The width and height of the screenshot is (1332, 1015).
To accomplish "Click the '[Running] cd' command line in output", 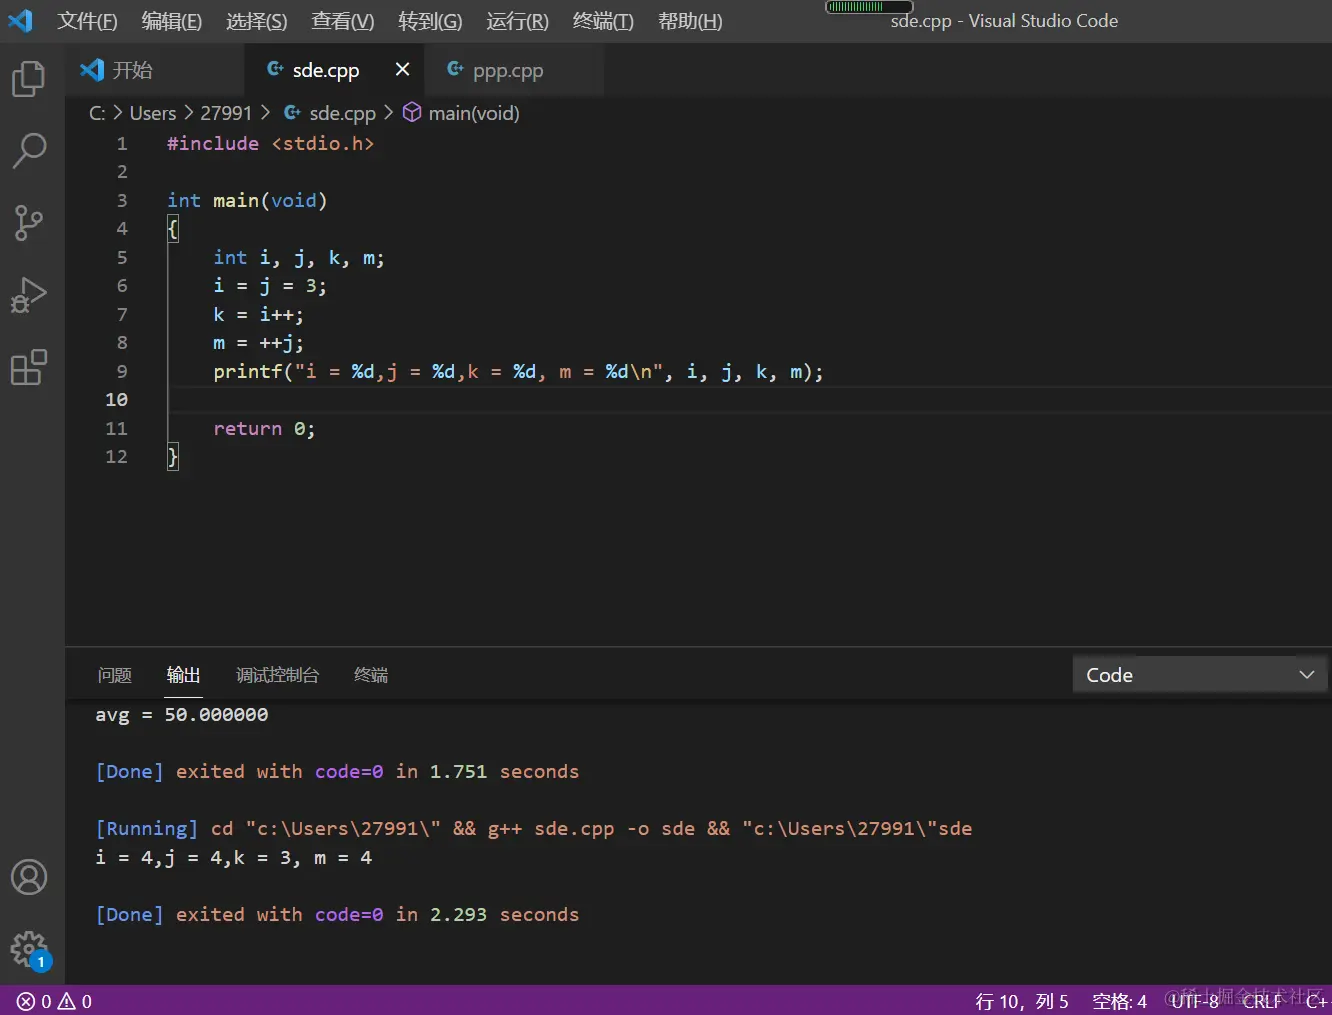I will point(534,828).
